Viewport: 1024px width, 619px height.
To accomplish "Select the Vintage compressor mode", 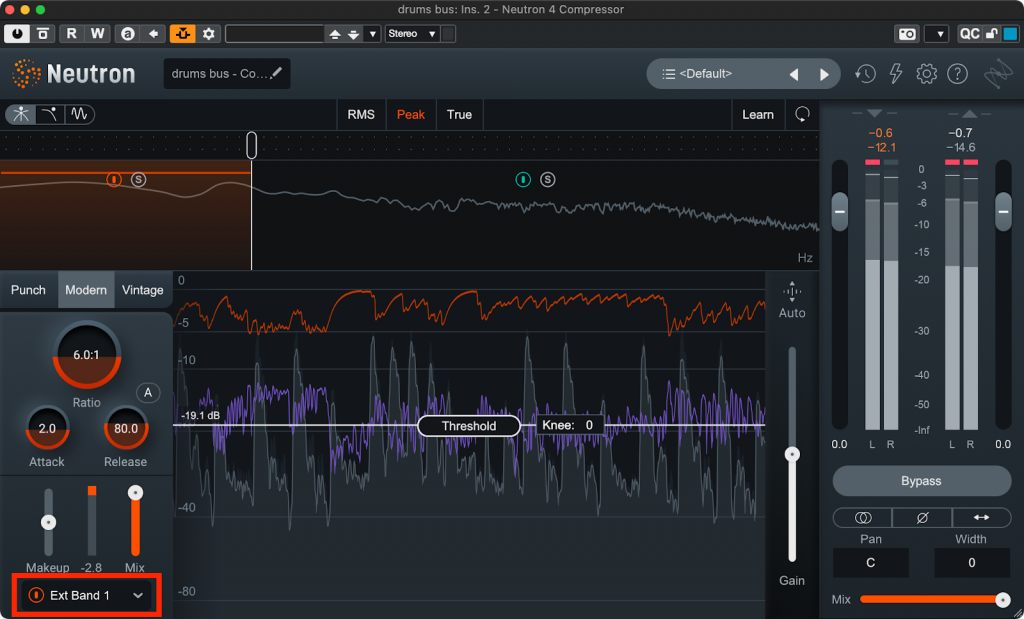I will (143, 290).
